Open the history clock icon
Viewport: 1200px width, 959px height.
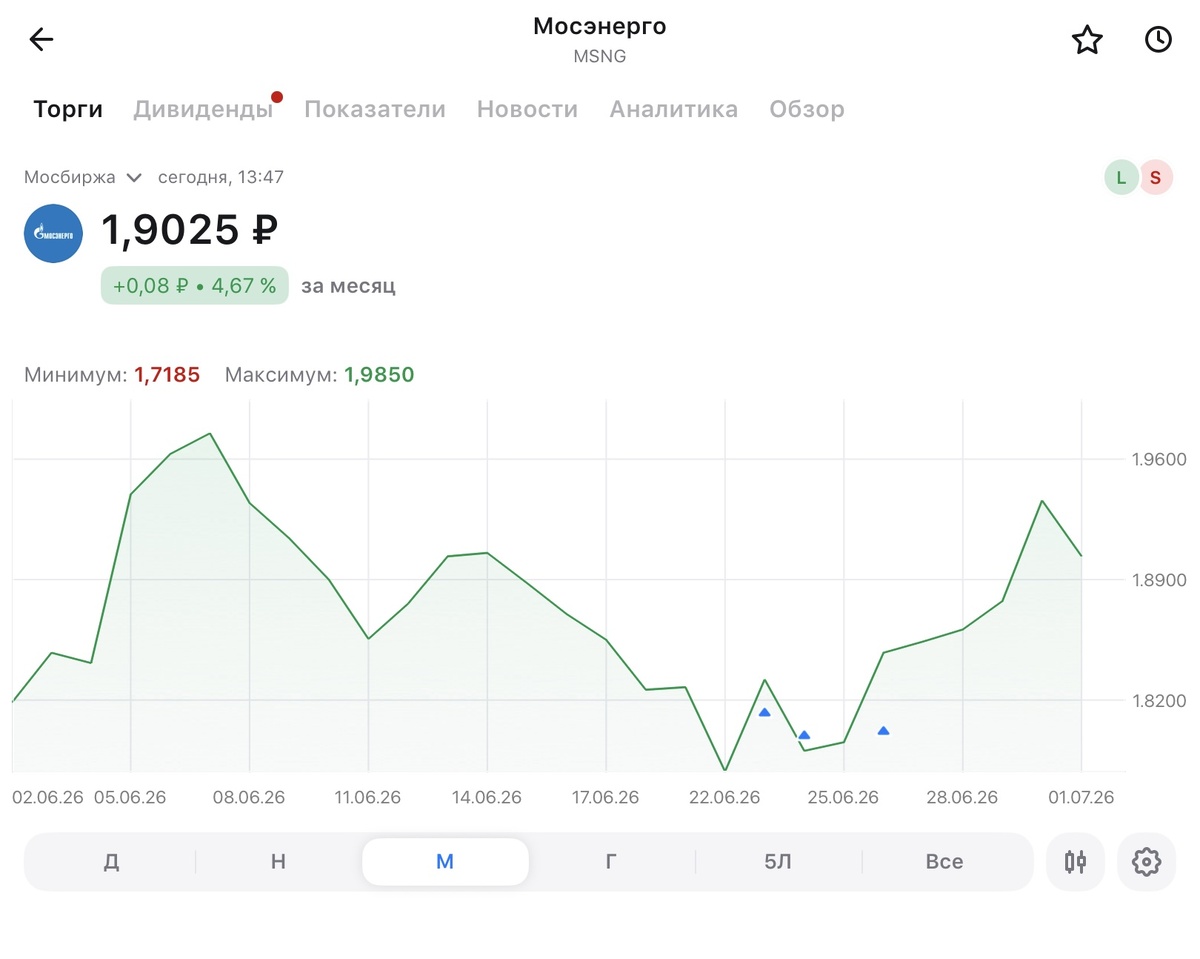[1158, 40]
